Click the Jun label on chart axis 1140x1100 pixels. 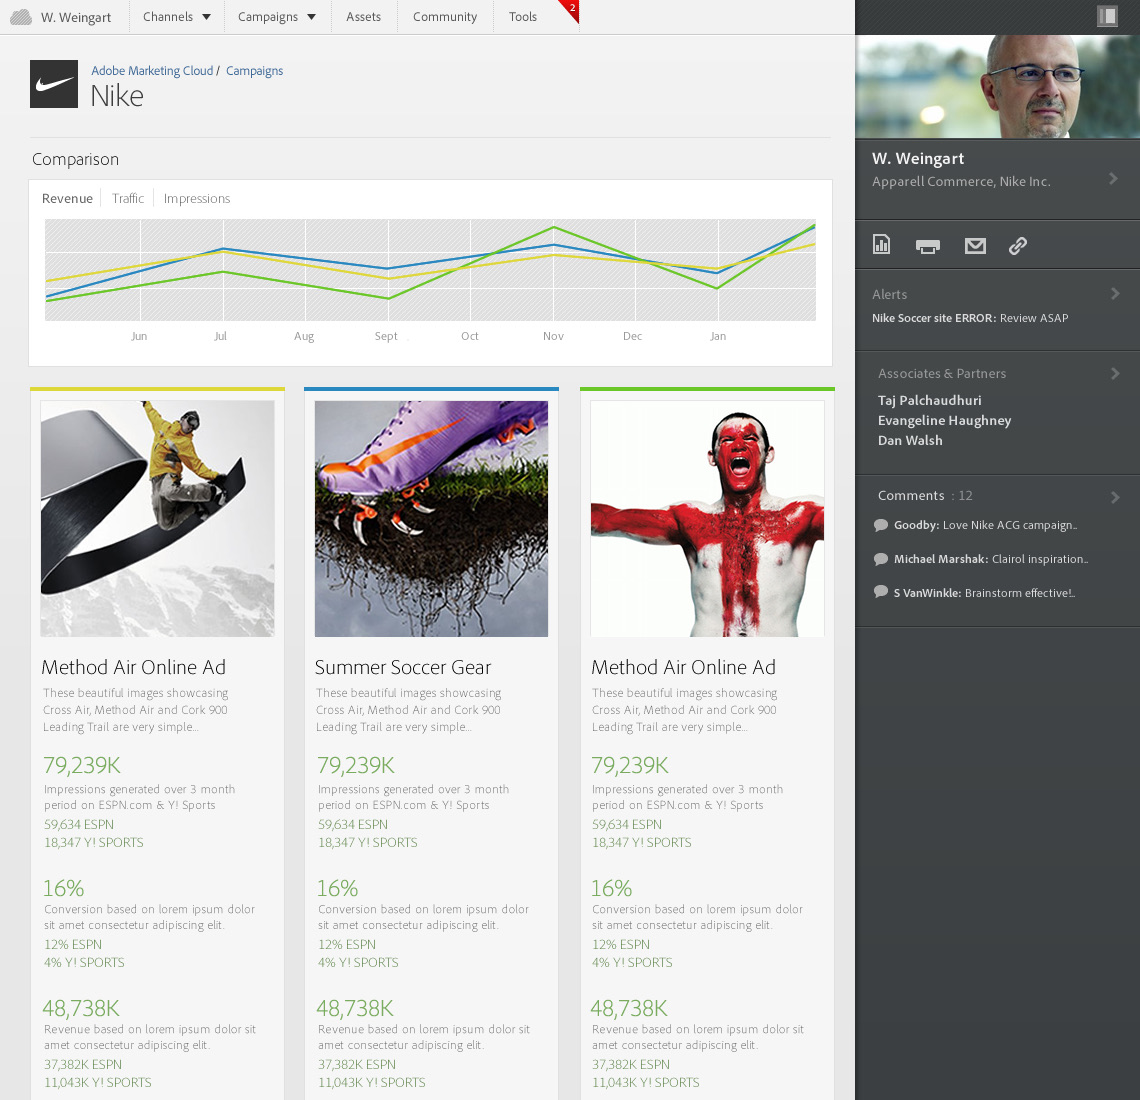(139, 336)
